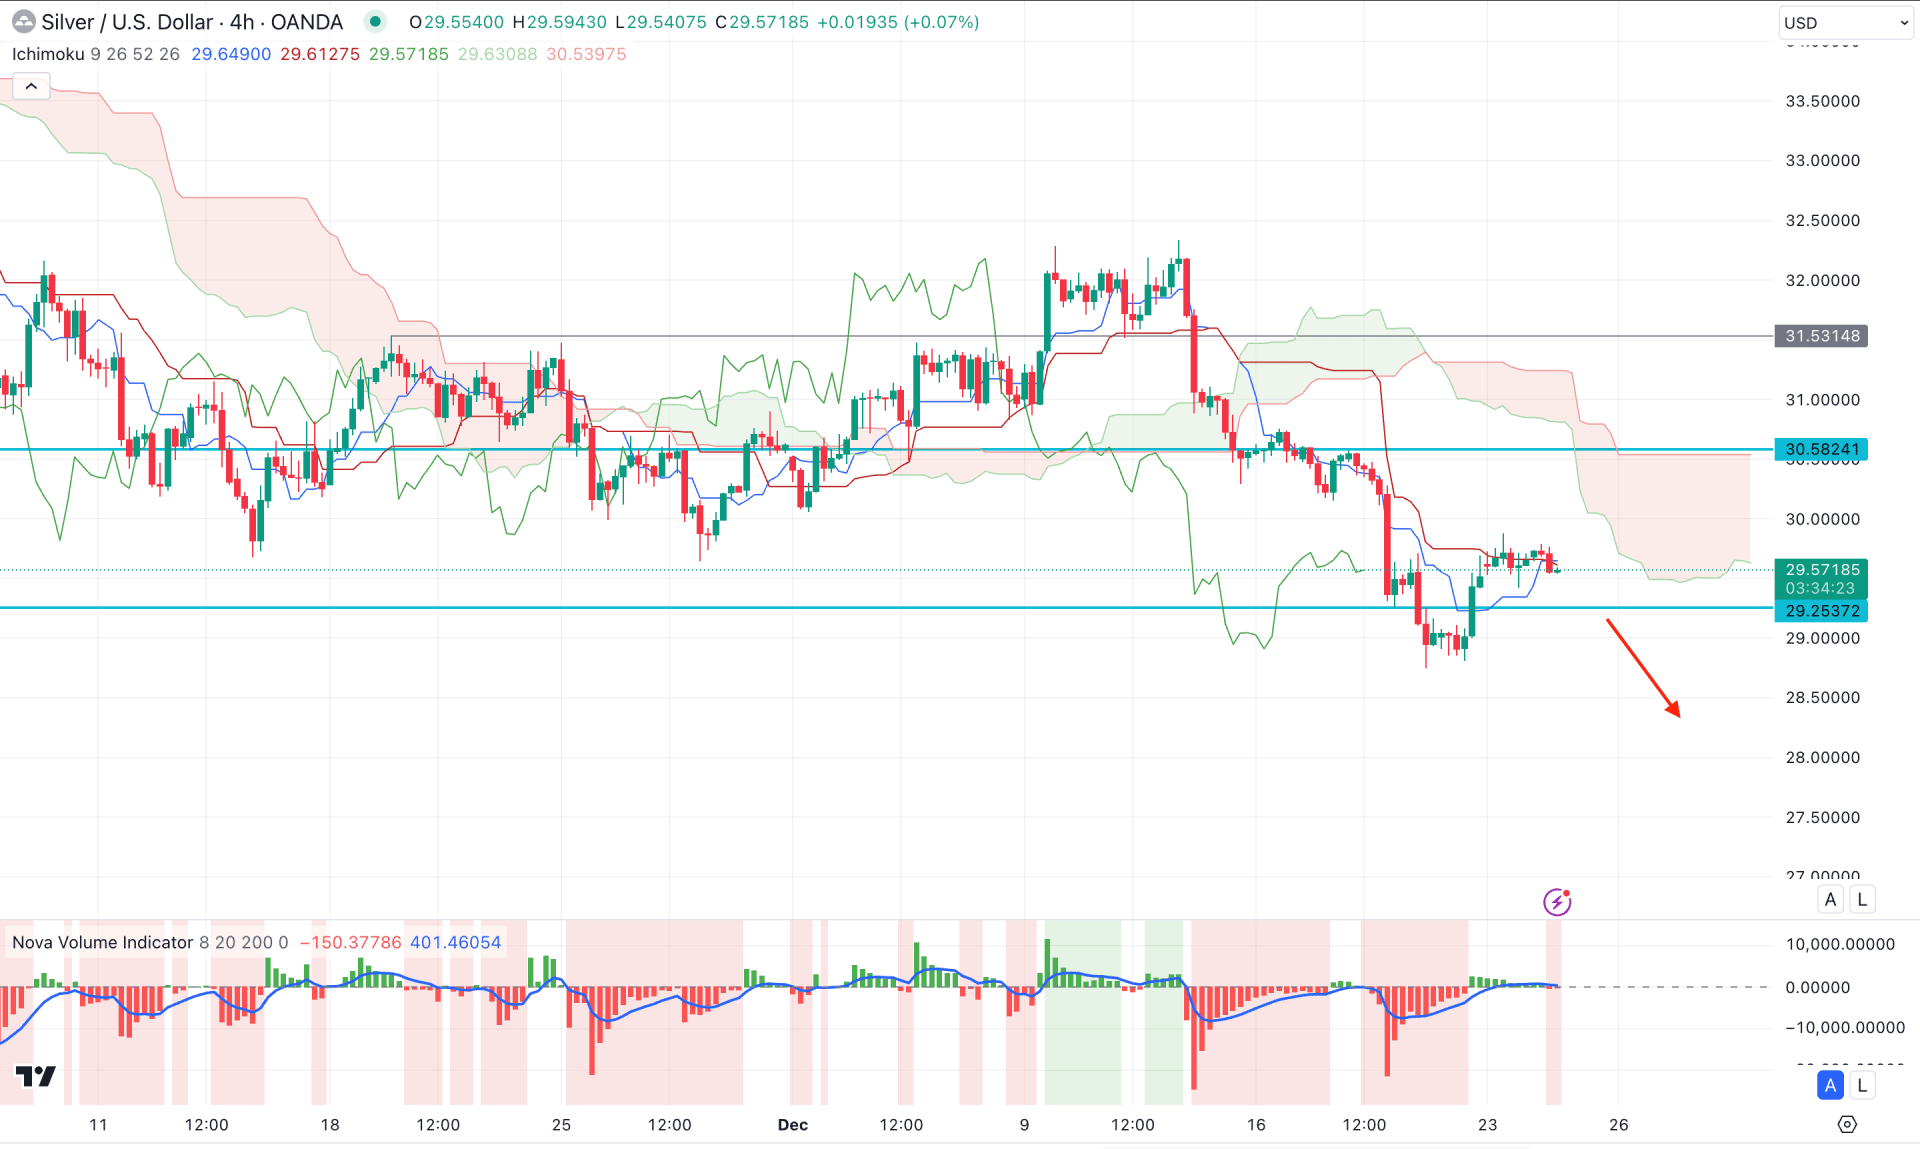The height and width of the screenshot is (1149, 1920).
Task: Click the 23 date label on time axis
Action: pyautogui.click(x=1487, y=1124)
